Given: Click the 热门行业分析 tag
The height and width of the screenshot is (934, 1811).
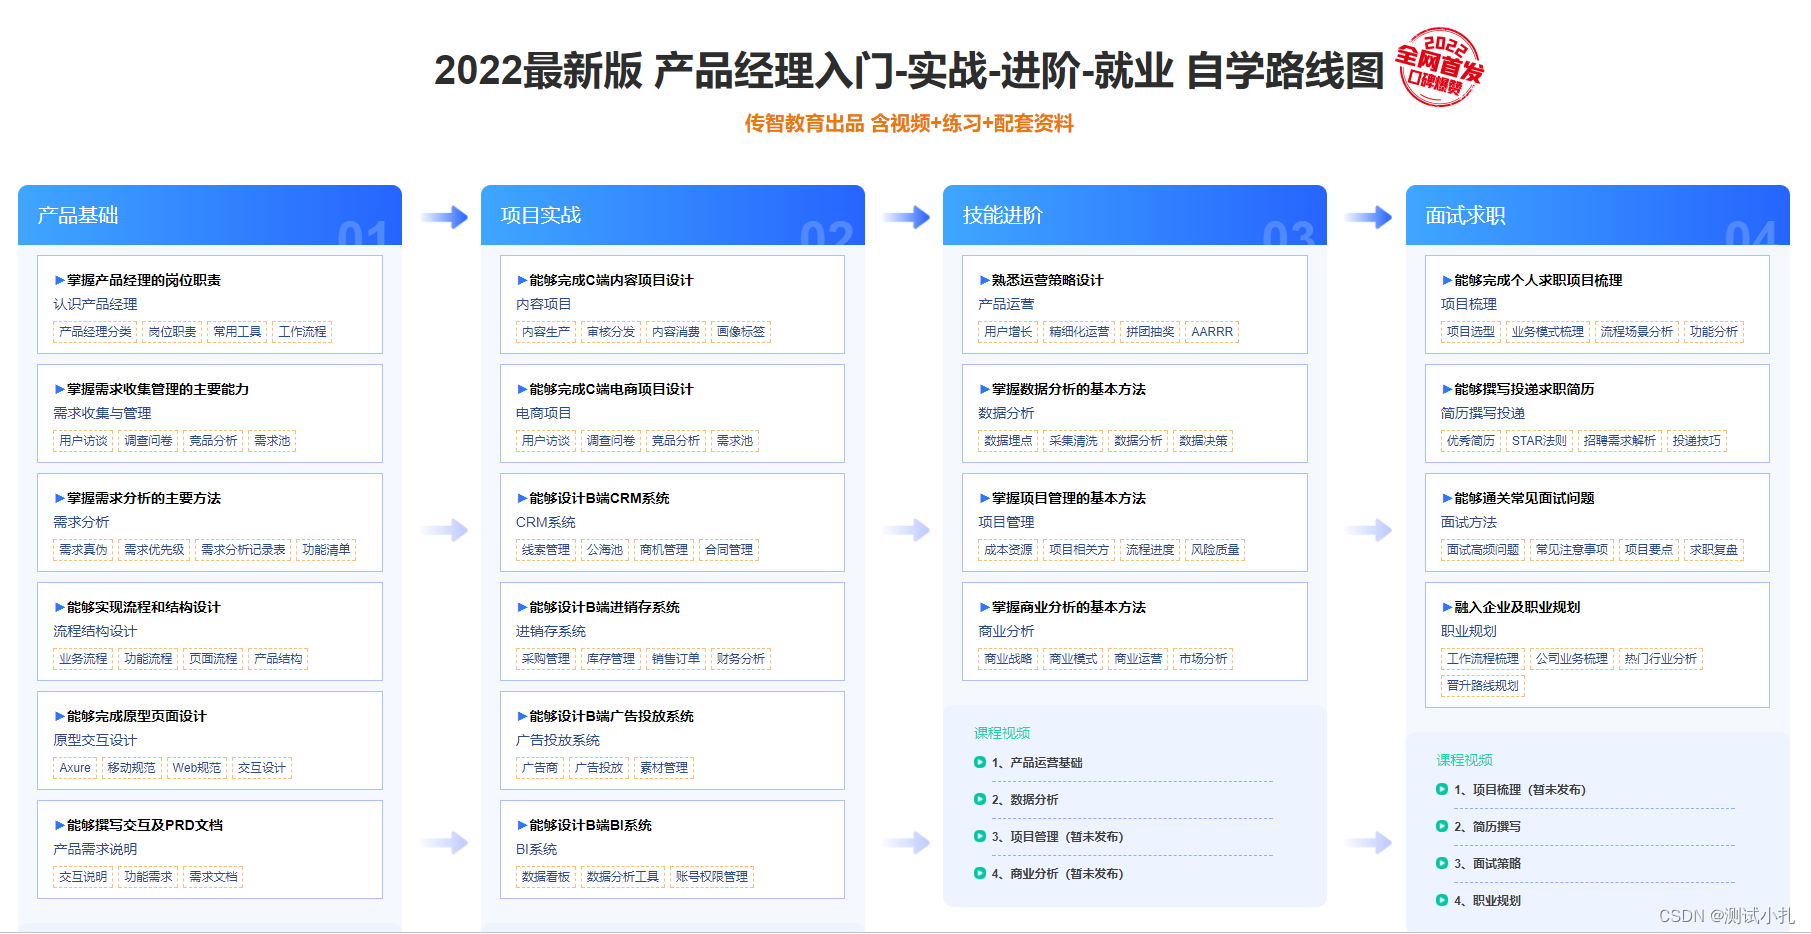Looking at the screenshot, I should click(1661, 659).
